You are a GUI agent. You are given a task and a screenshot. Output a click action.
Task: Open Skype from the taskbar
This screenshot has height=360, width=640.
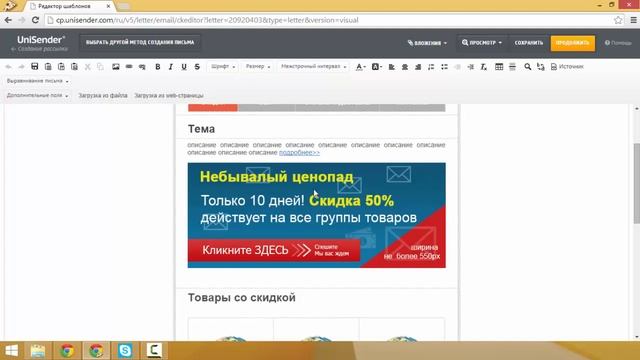coord(125,351)
